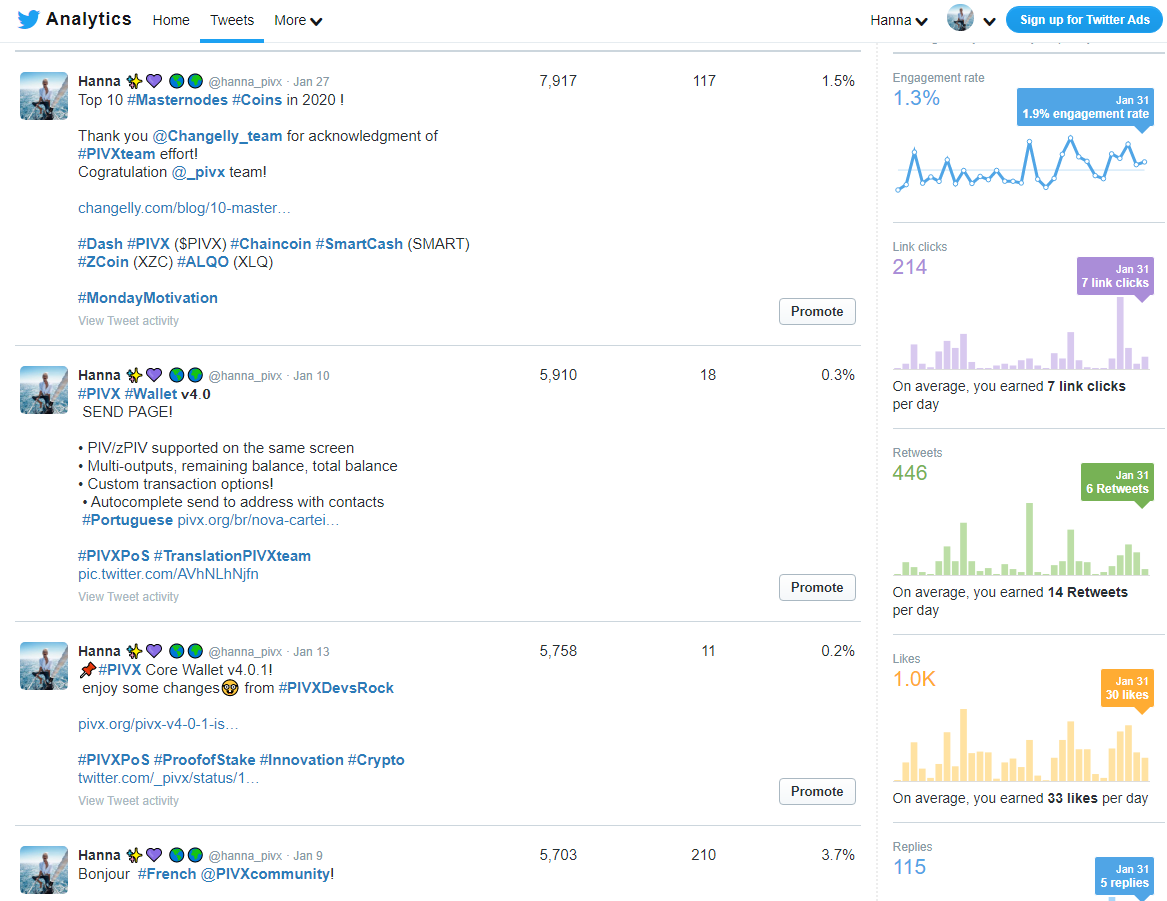Open the @_pivx mention
Screen dimensions: 1167x901
pos(198,172)
